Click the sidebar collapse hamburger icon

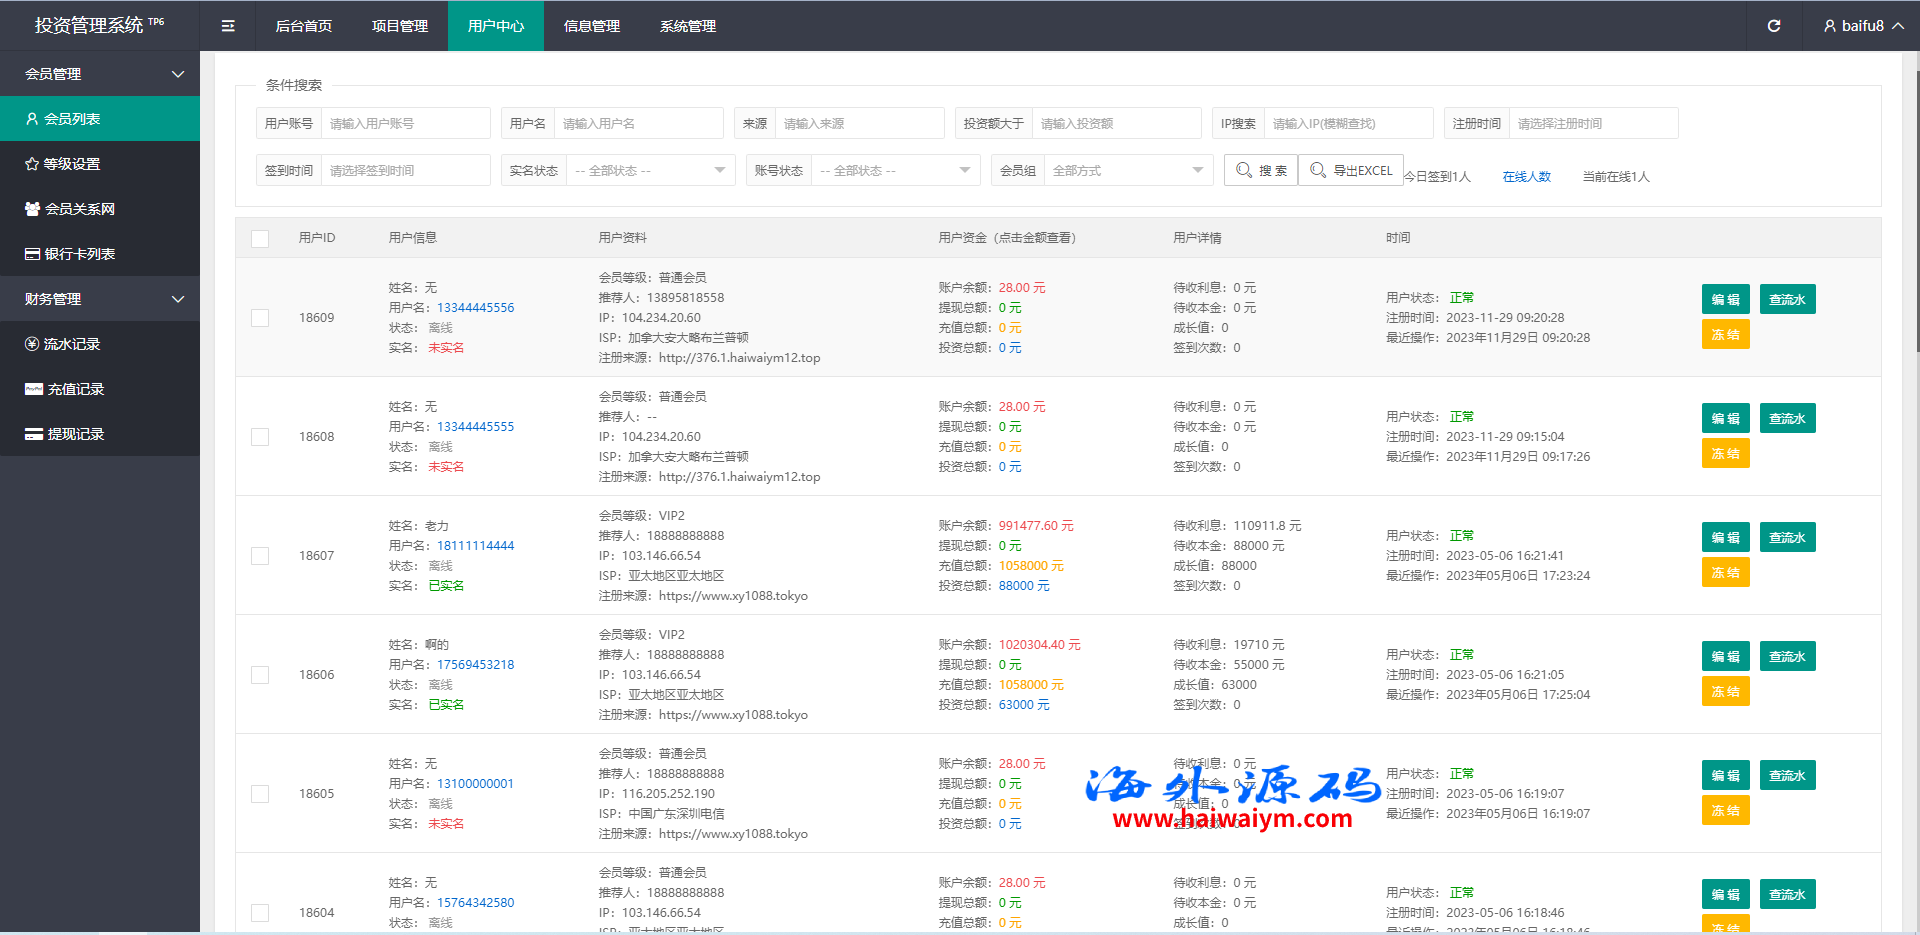point(228,26)
